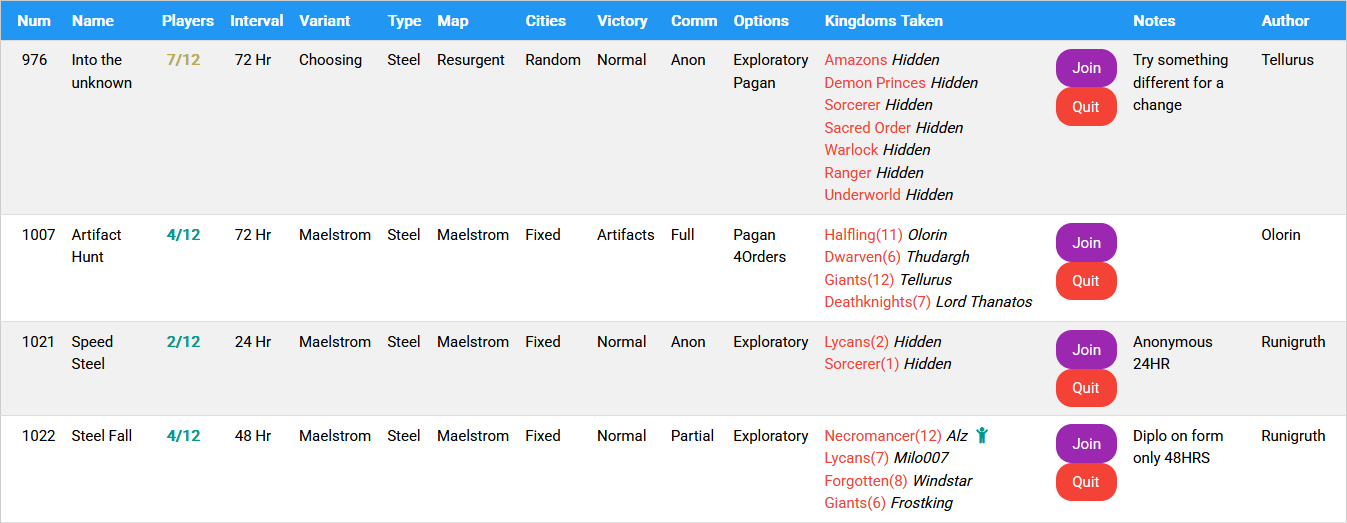
Task: Sort by the Players column header
Action: (x=188, y=20)
